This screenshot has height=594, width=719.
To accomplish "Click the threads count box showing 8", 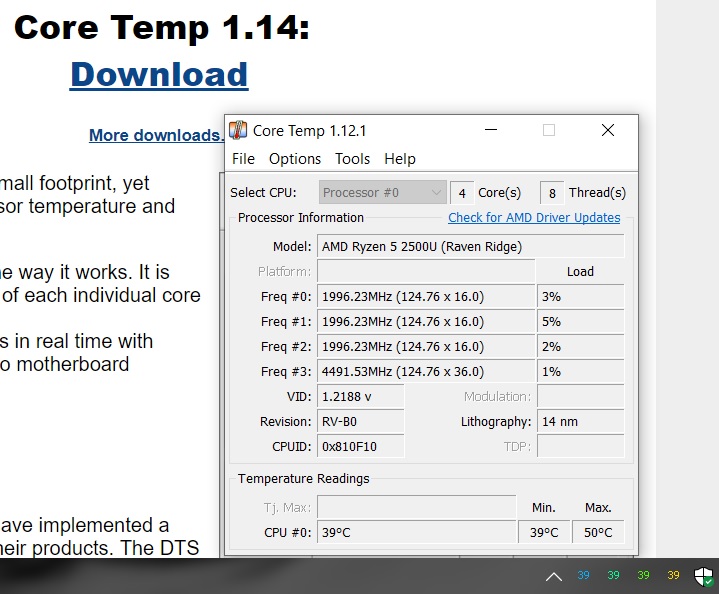I will pyautogui.click(x=552, y=193).
